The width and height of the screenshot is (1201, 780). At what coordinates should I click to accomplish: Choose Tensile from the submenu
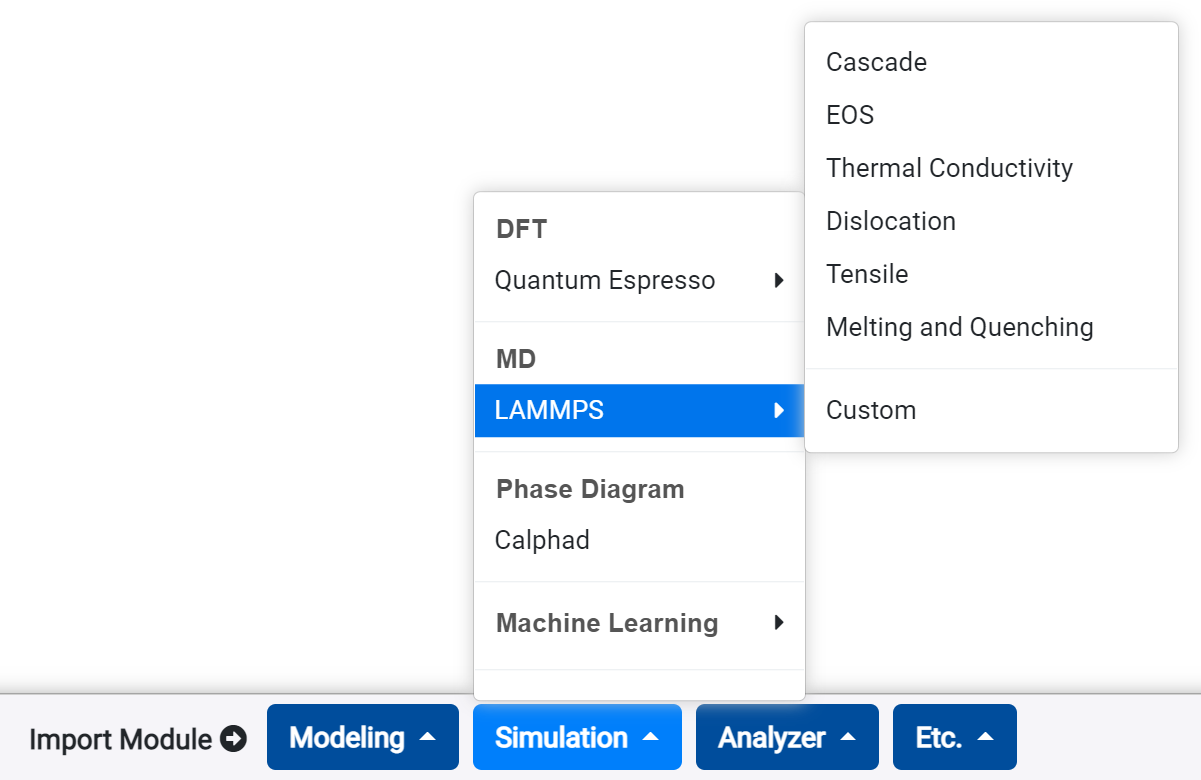point(867,274)
